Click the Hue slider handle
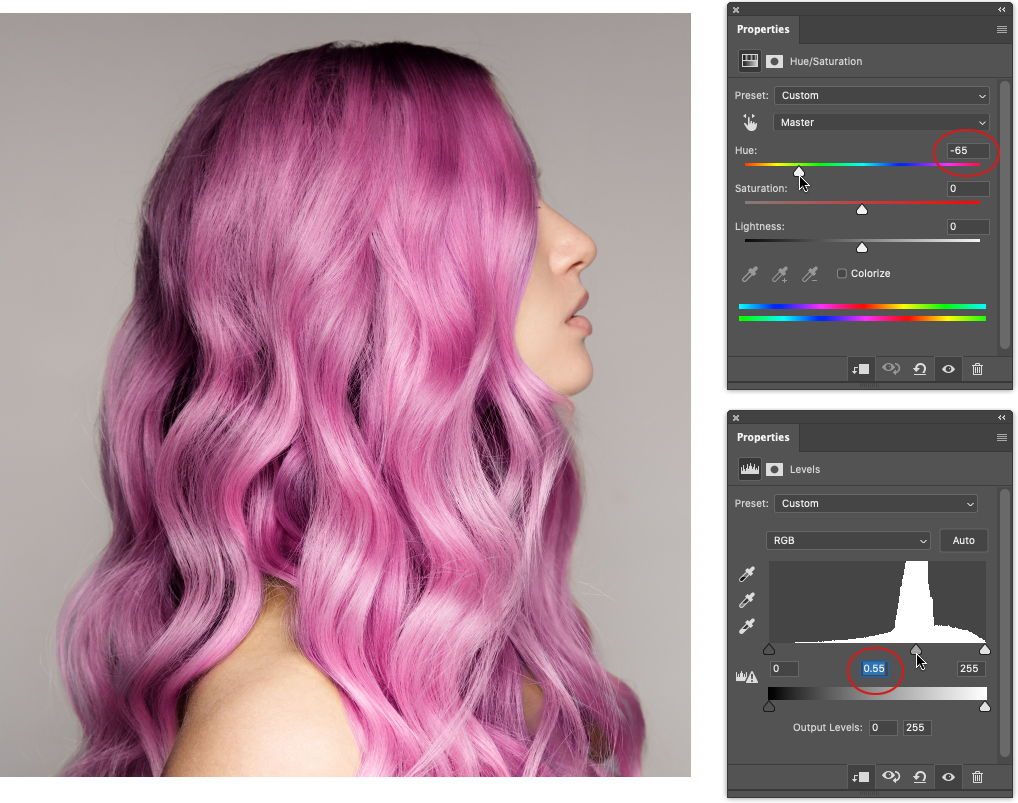This screenshot has width=1018, height=803. pos(799,171)
